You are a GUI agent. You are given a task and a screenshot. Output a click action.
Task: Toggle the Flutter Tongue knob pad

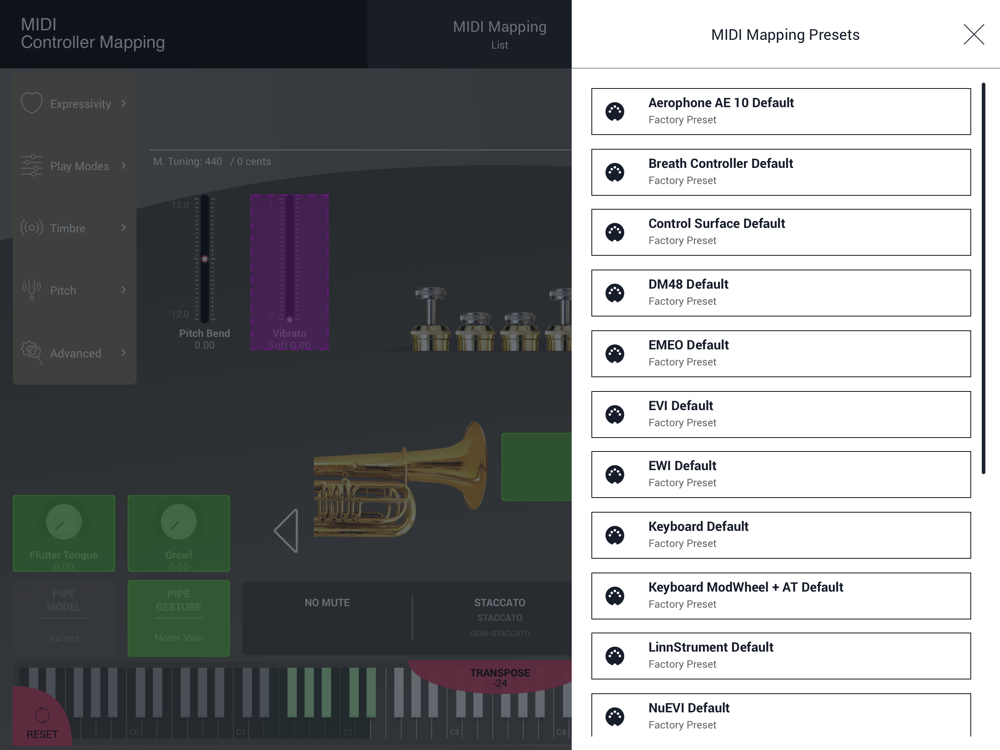coord(64,533)
